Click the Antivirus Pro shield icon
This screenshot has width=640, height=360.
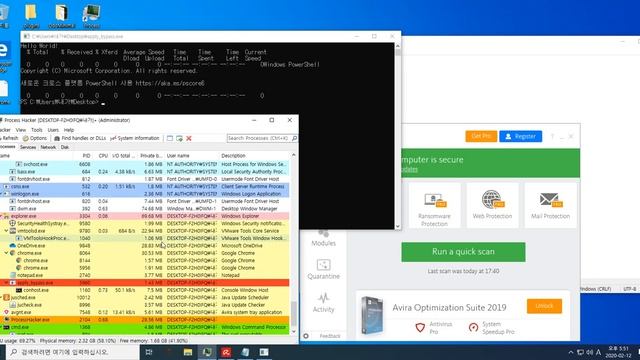pyautogui.click(x=420, y=327)
